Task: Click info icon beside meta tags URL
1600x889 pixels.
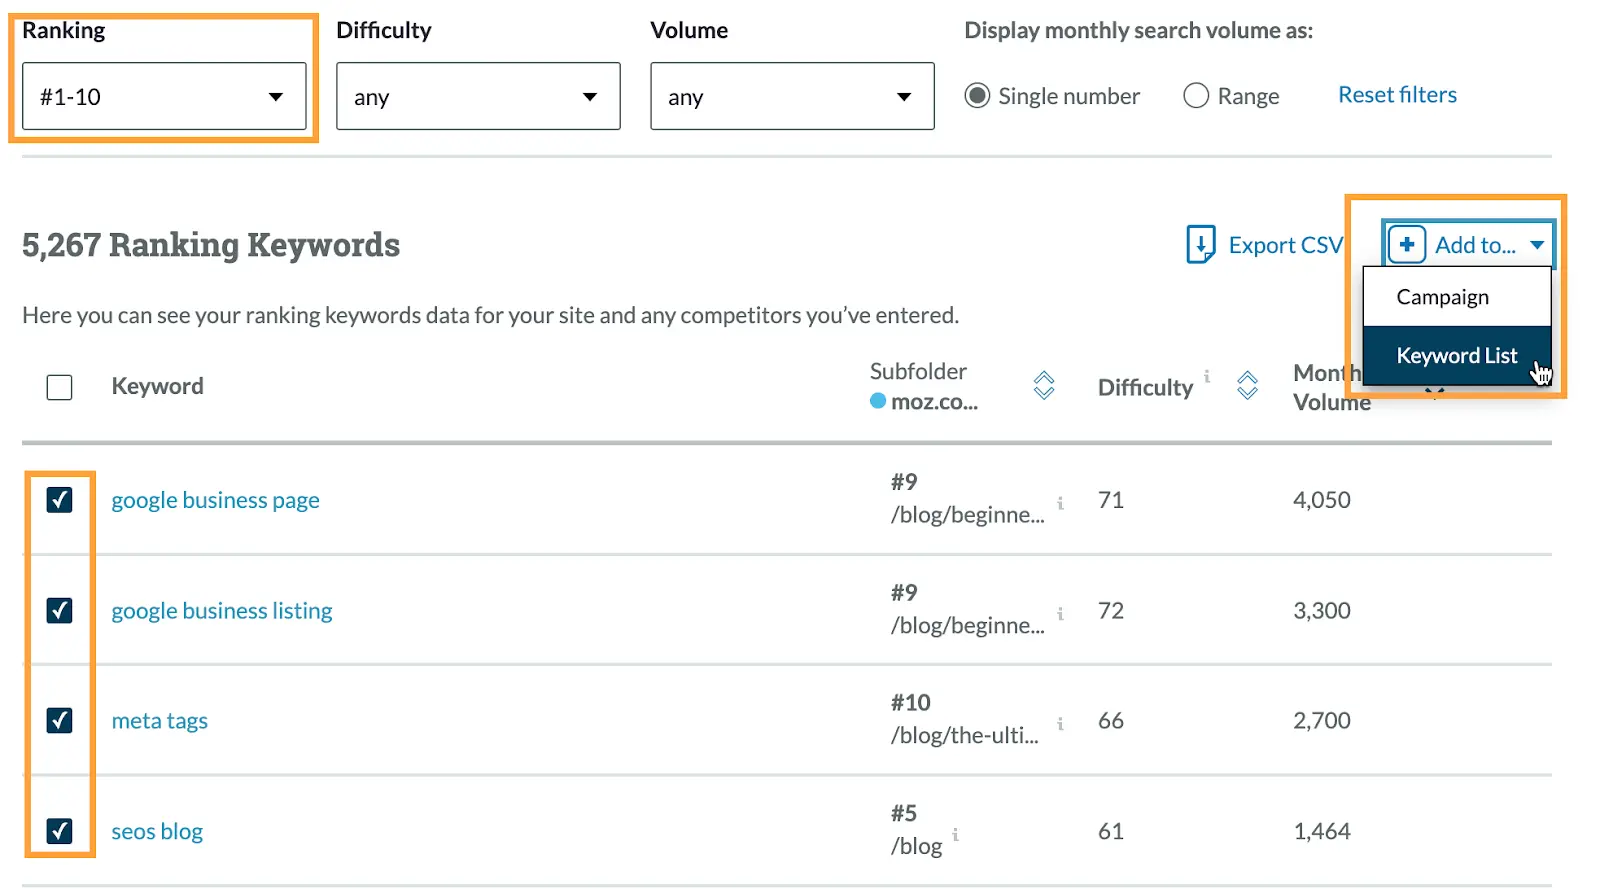Action: (1060, 723)
